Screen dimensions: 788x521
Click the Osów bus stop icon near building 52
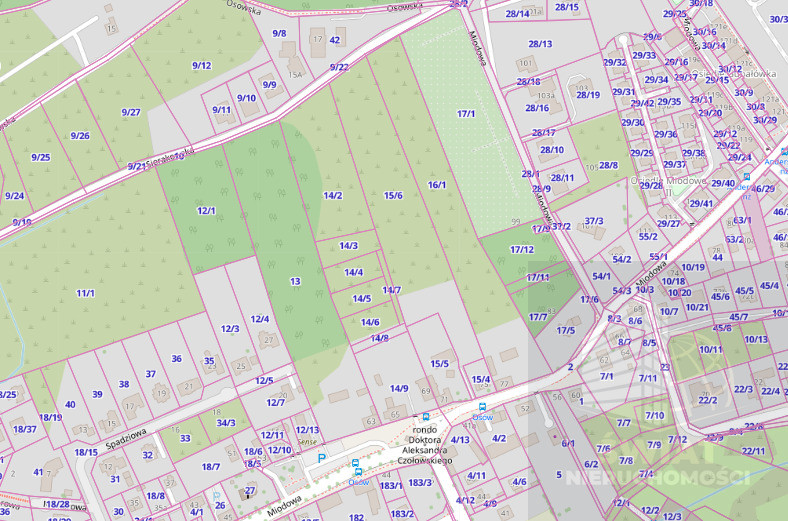click(482, 407)
